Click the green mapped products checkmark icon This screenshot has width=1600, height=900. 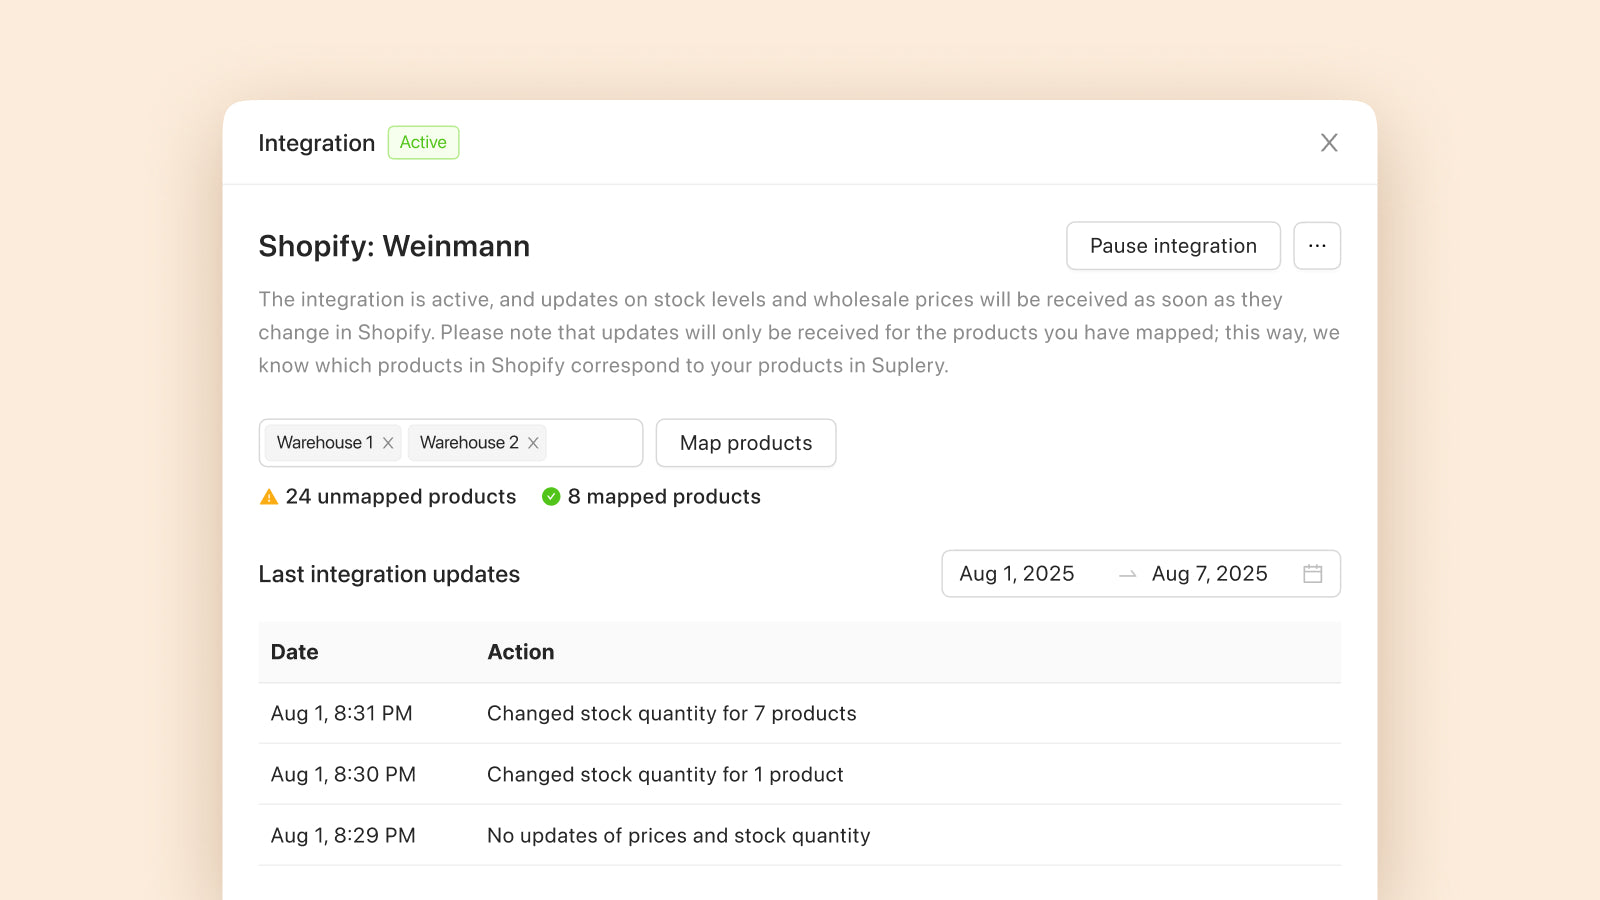pyautogui.click(x=551, y=497)
